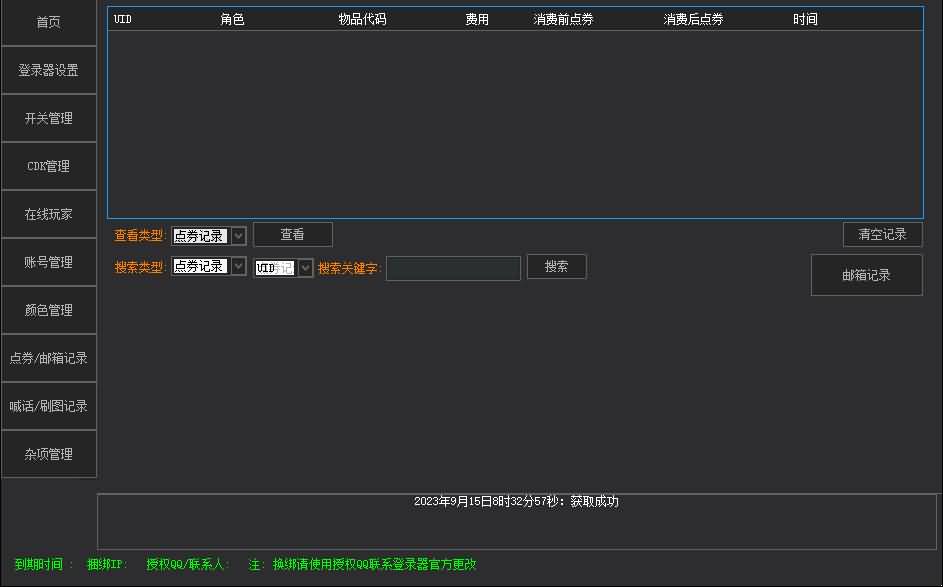
Task: Click the UID column header
Action: click(121, 17)
